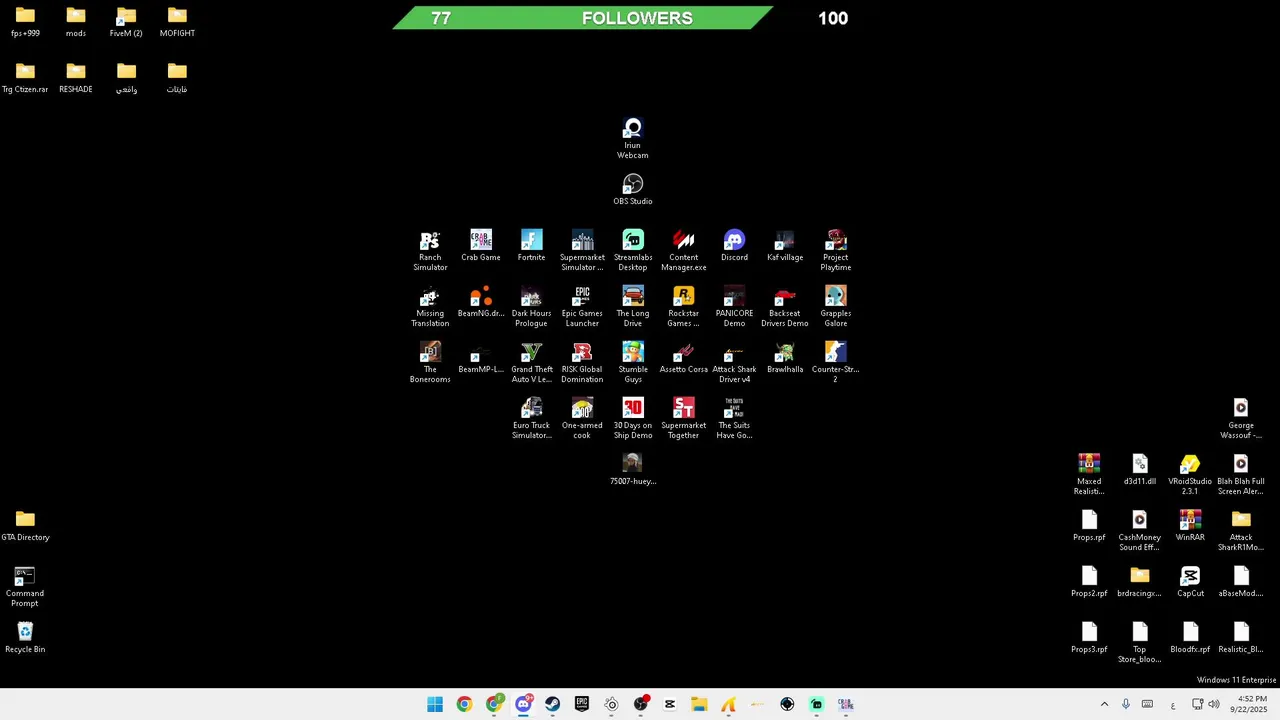Select the Backseat Drivers Demo icon
The image size is (1280, 720).
tap(785, 306)
